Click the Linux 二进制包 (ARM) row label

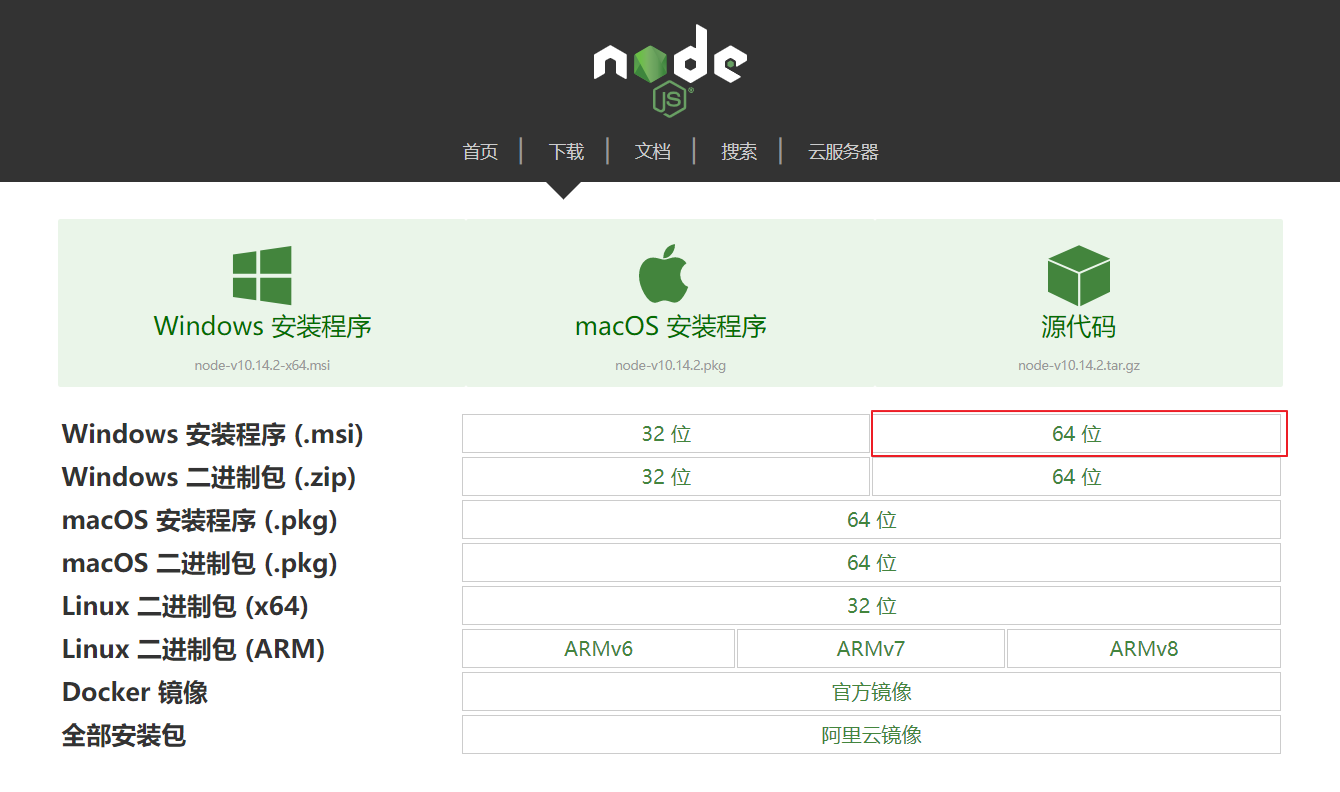pos(194,649)
